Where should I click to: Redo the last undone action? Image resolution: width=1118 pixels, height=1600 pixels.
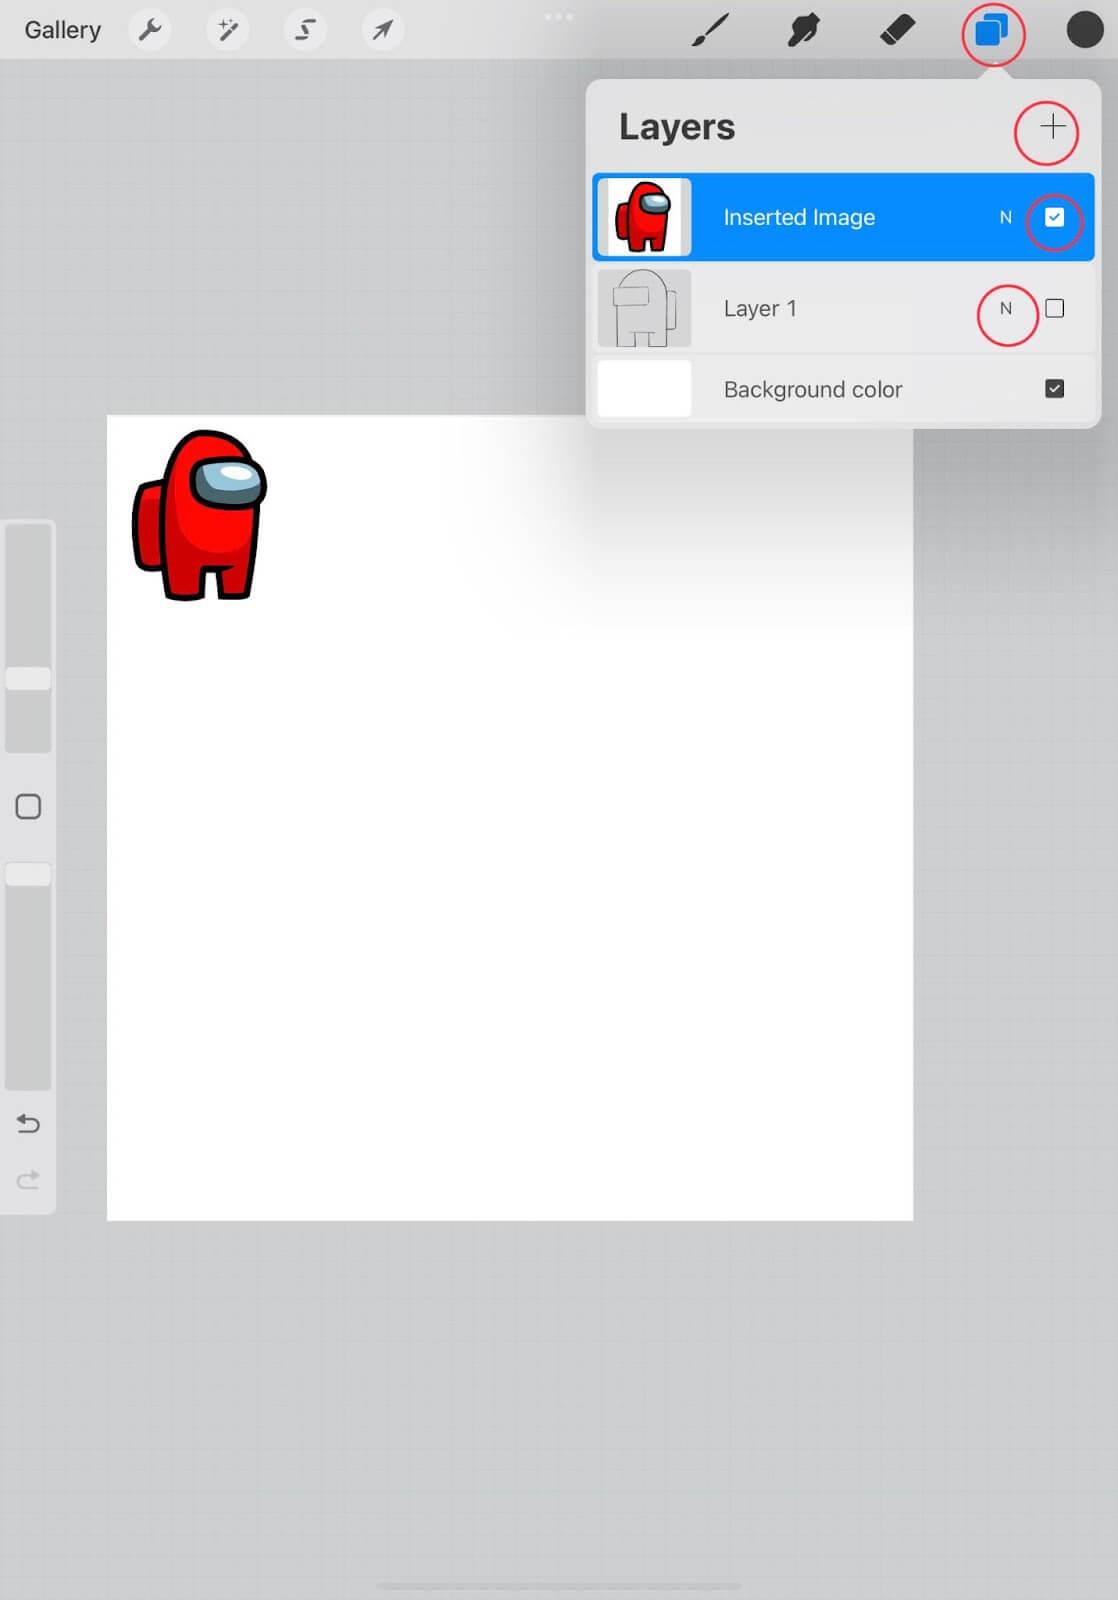coord(28,1180)
